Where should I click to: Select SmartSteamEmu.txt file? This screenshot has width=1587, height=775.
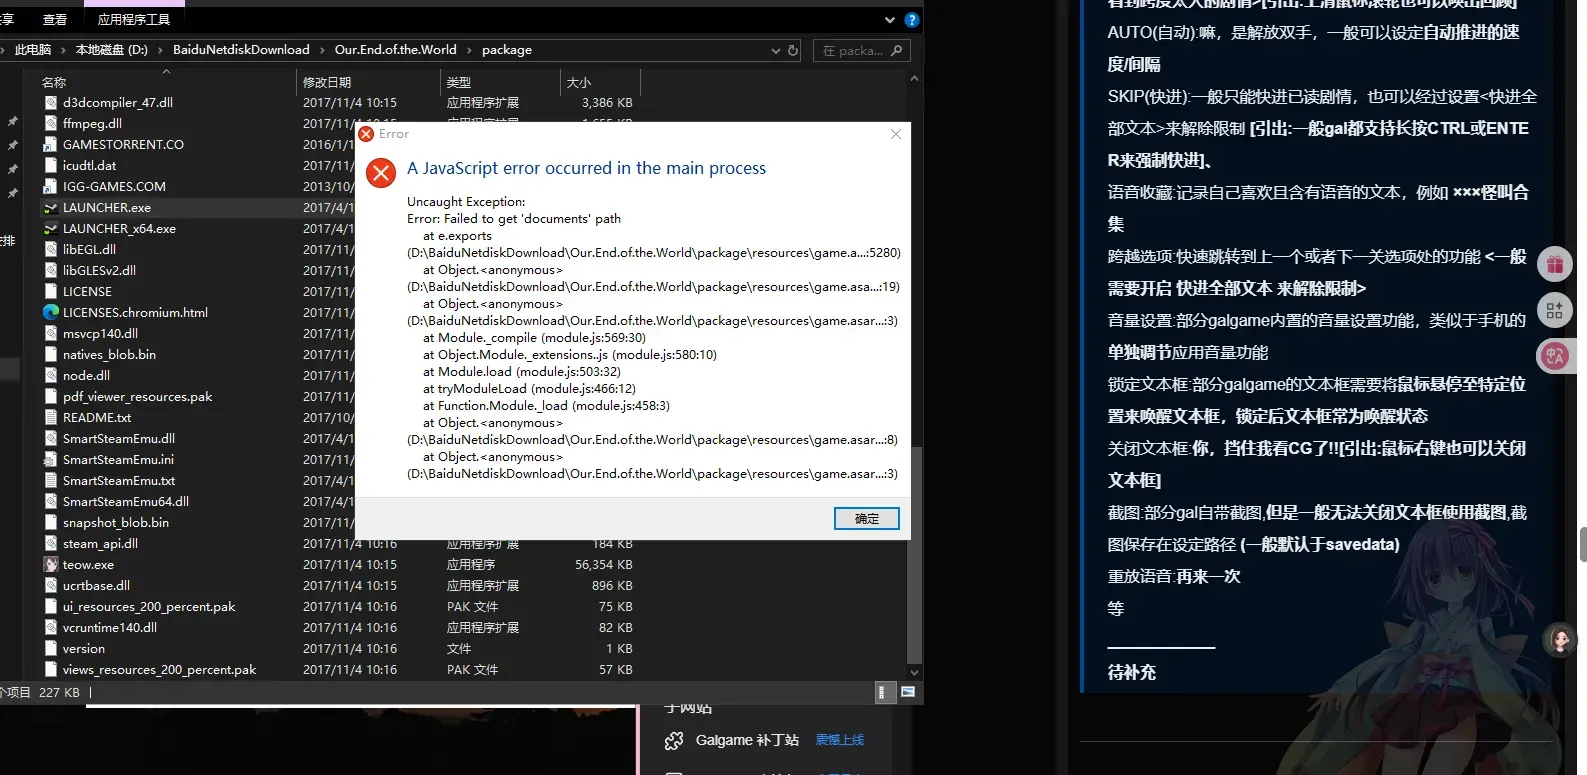pos(119,480)
